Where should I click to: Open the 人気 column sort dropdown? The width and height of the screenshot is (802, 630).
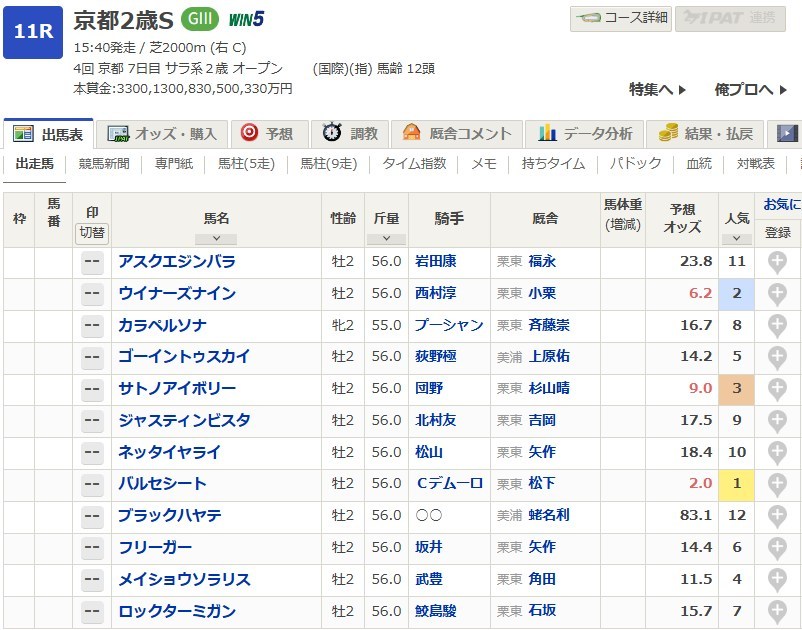(x=736, y=239)
